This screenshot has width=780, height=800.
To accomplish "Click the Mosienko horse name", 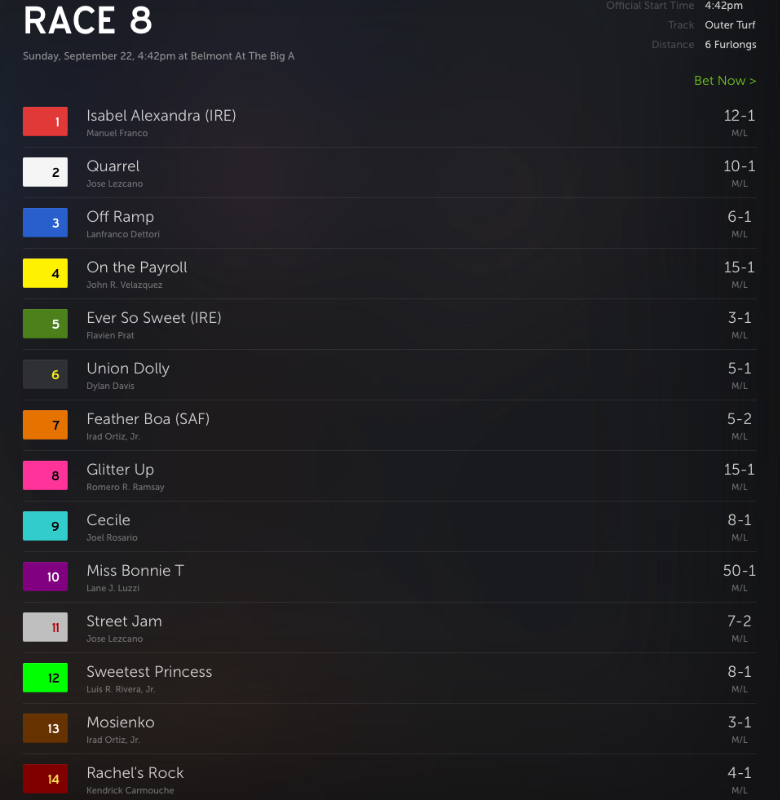I will [120, 722].
